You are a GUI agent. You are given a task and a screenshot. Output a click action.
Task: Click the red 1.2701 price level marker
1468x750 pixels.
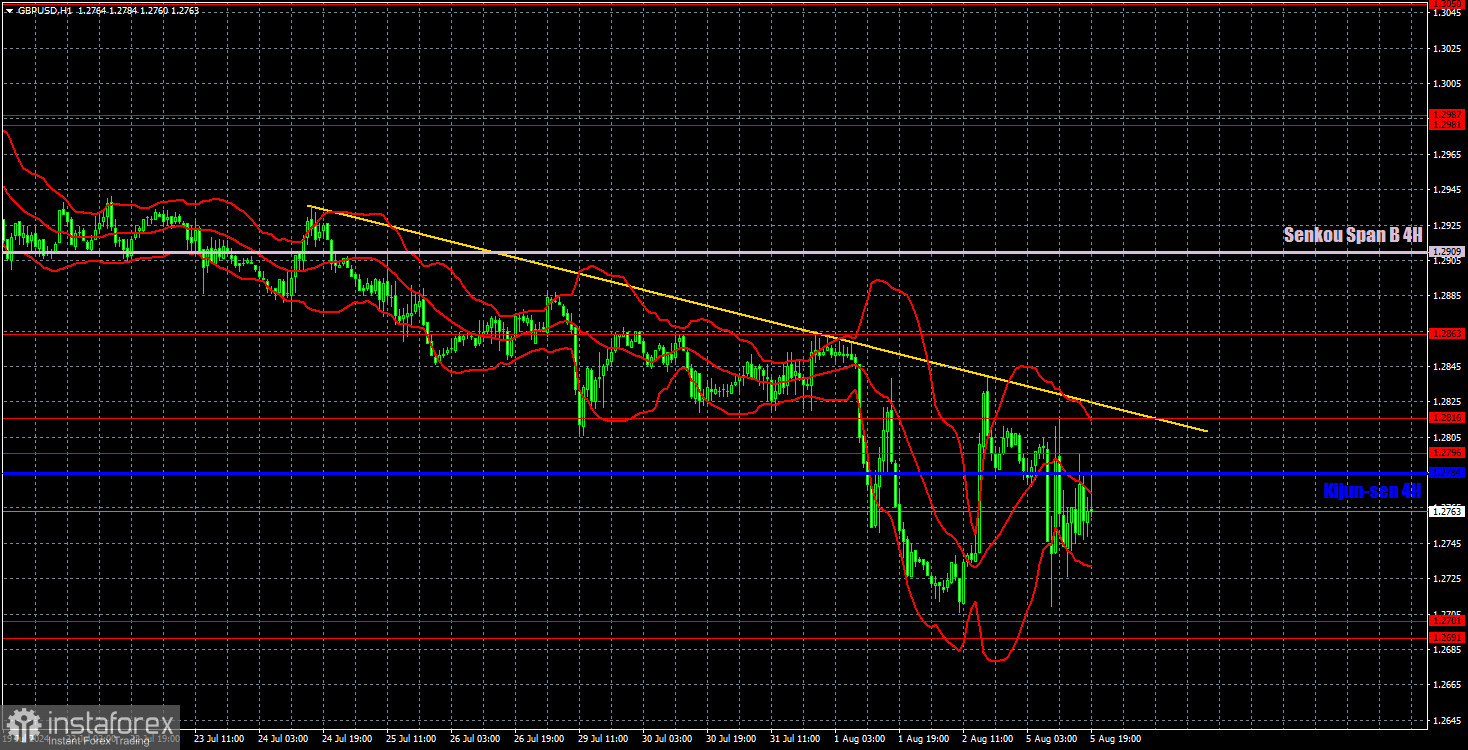click(x=1447, y=621)
